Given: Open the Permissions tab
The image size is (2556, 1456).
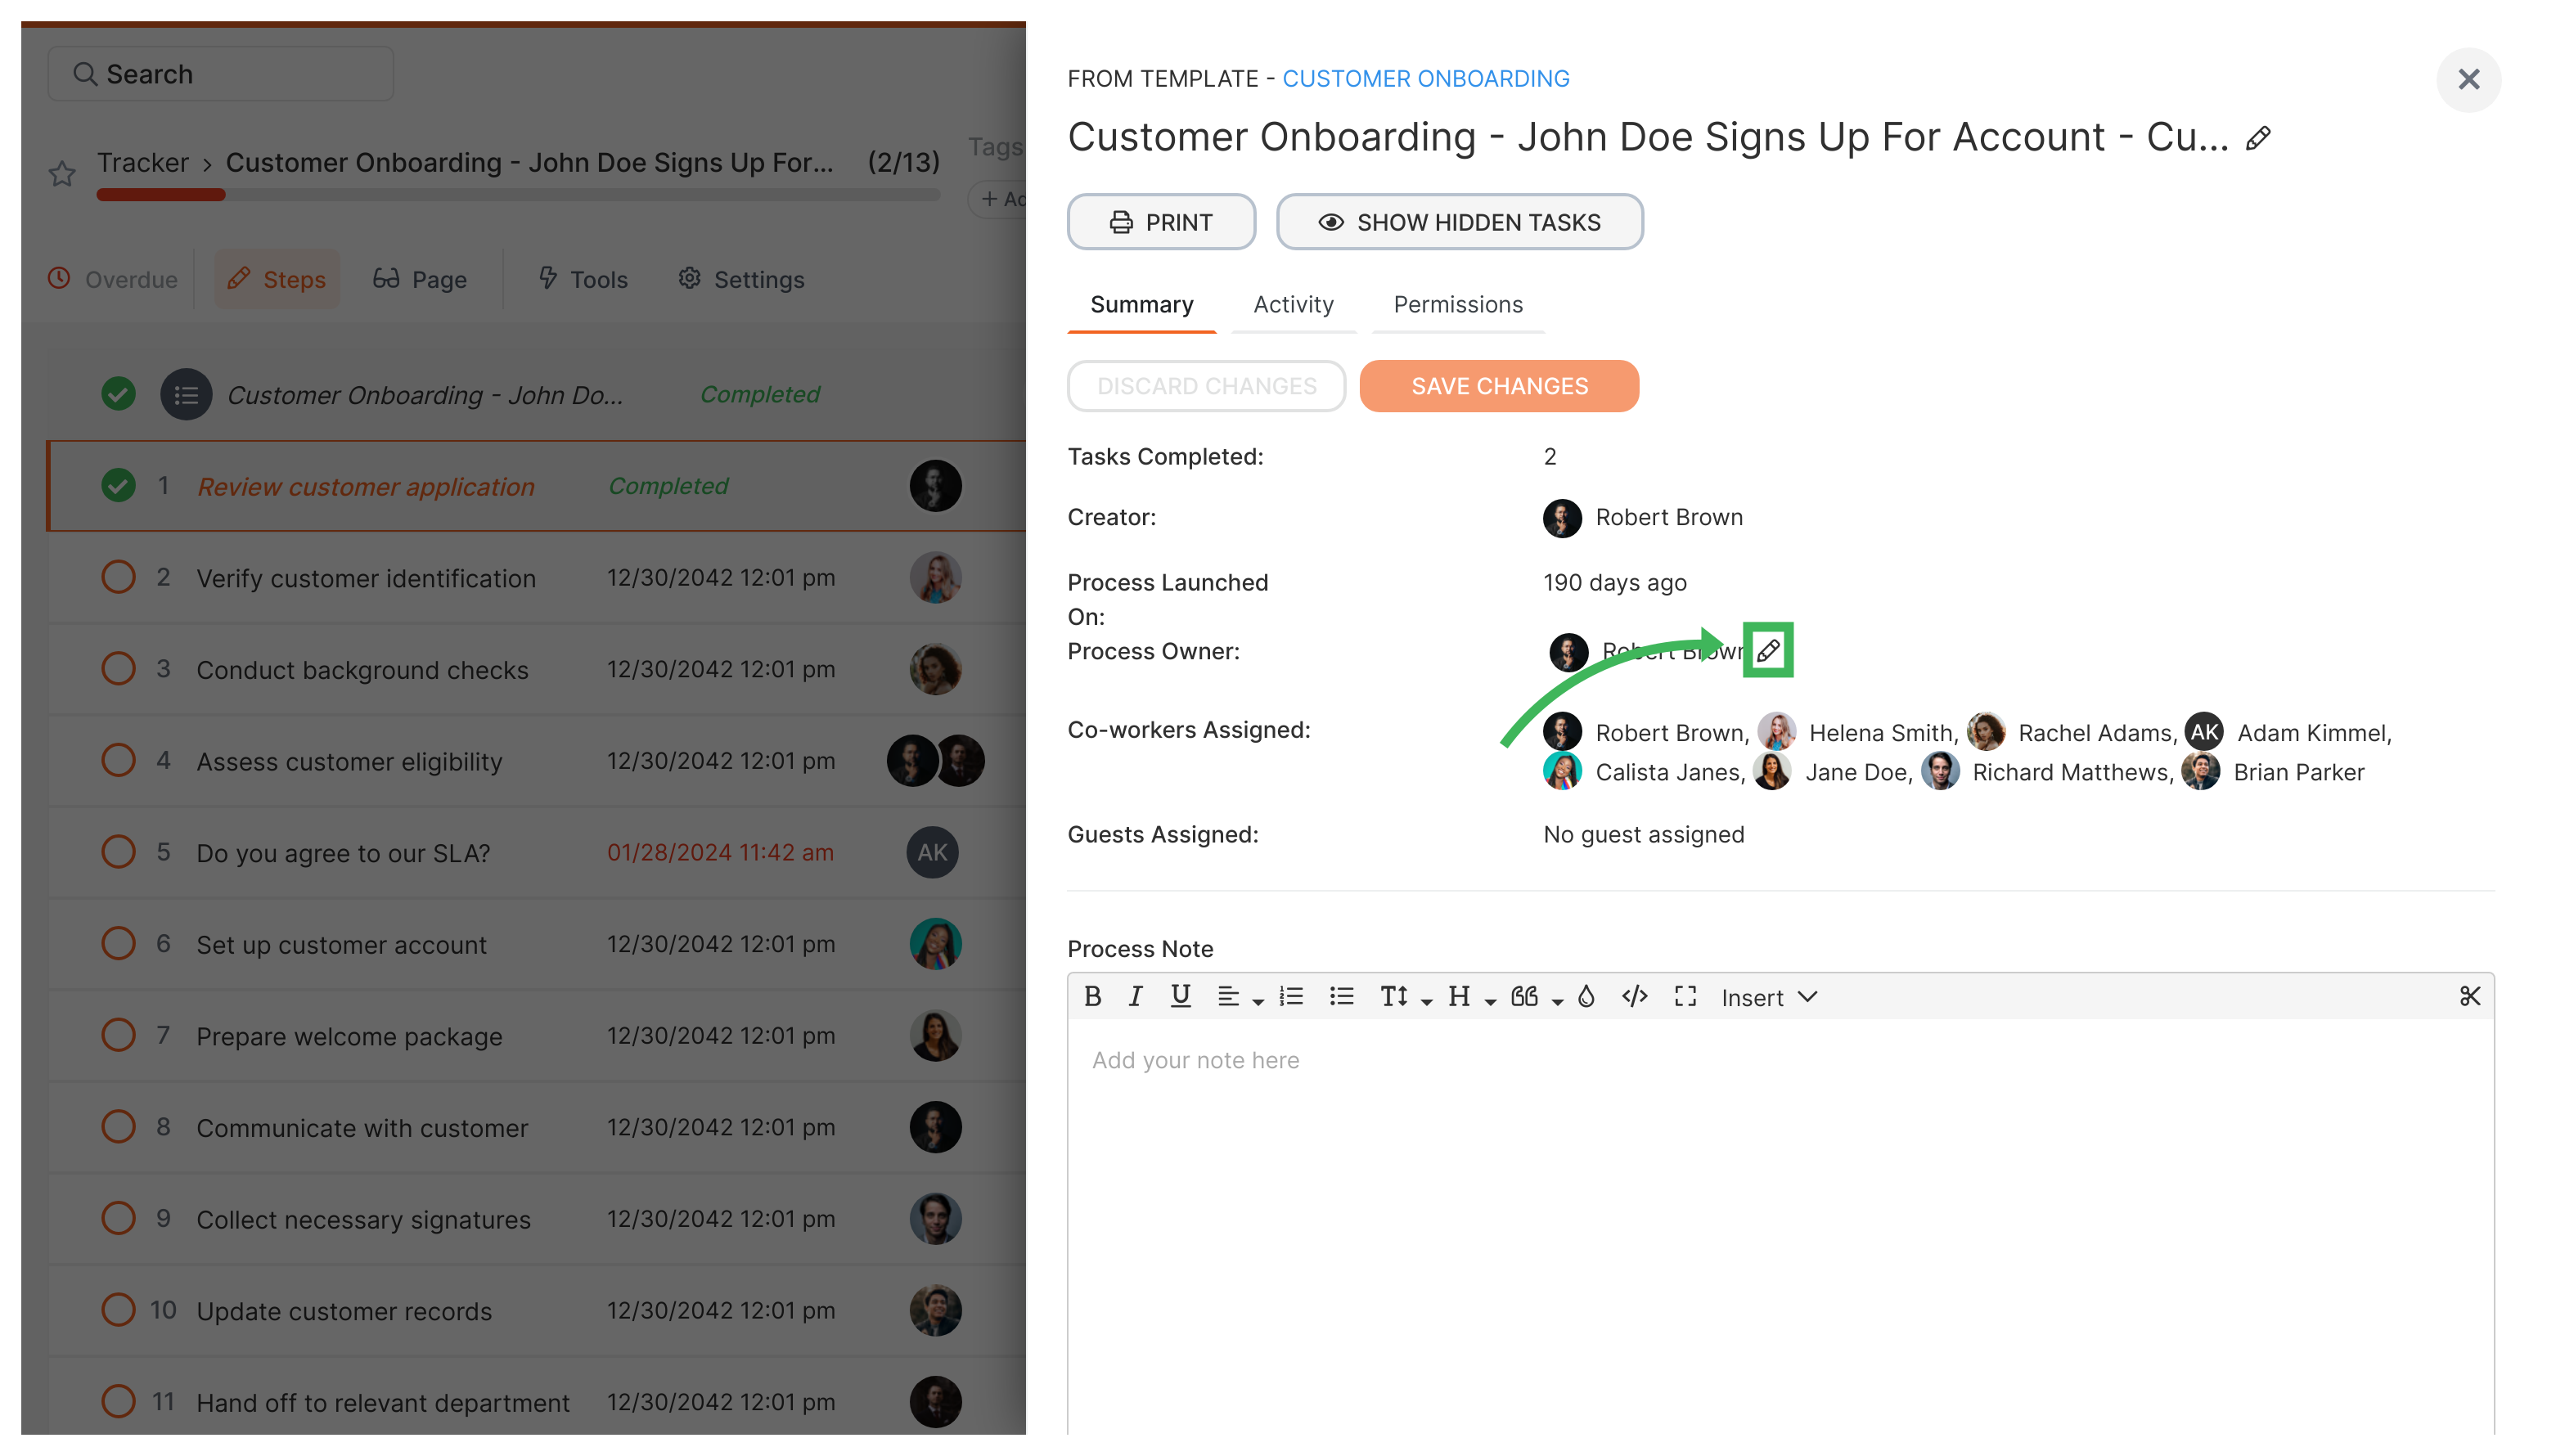Looking at the screenshot, I should coord(1457,305).
